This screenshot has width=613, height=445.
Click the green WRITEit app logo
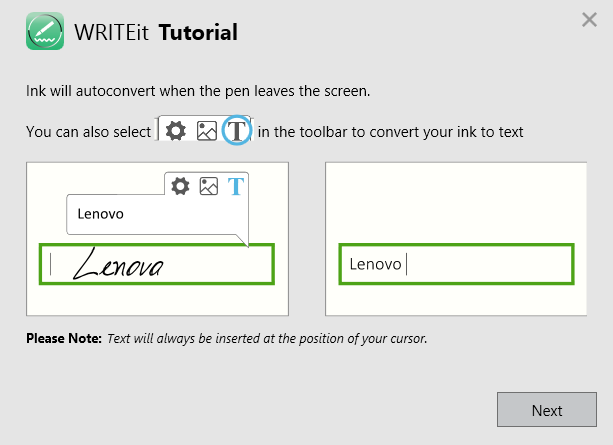tap(45, 32)
